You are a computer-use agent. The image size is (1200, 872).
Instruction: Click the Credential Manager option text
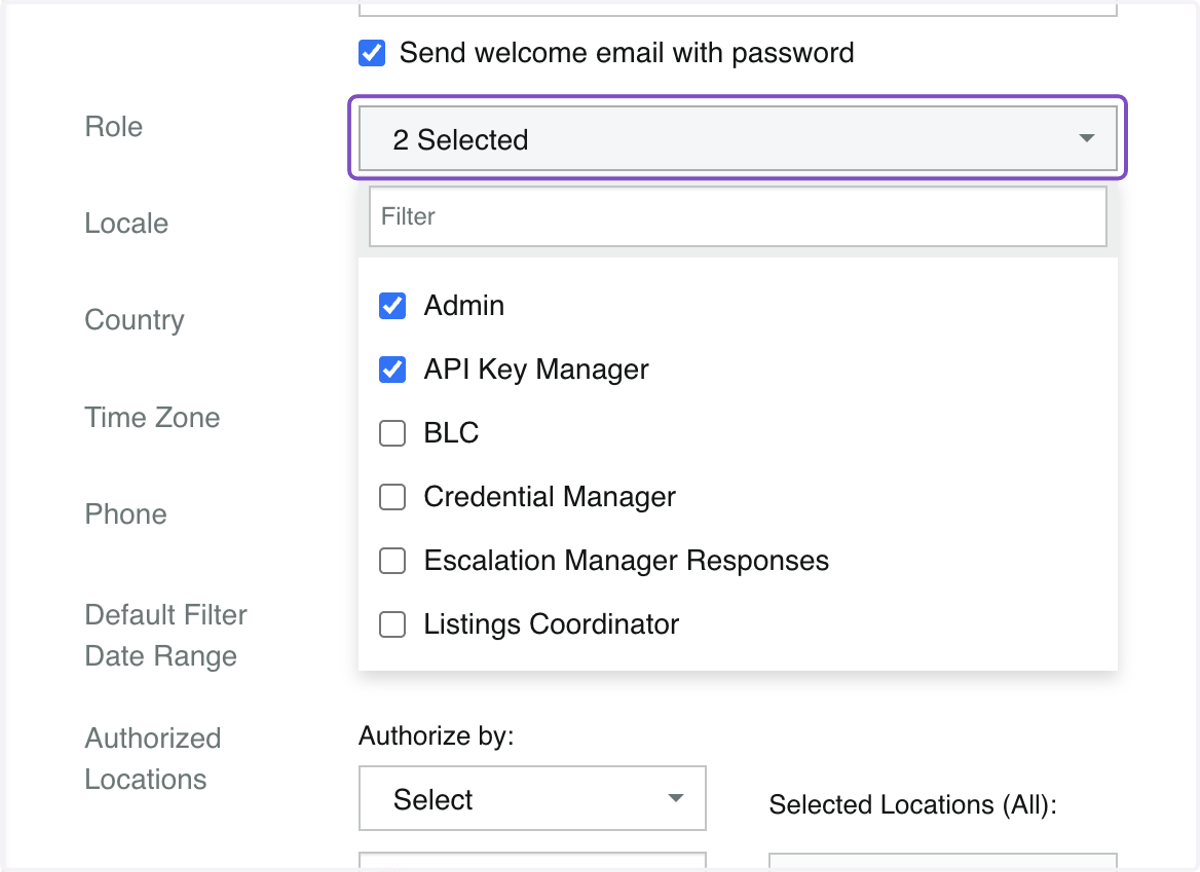coord(550,497)
